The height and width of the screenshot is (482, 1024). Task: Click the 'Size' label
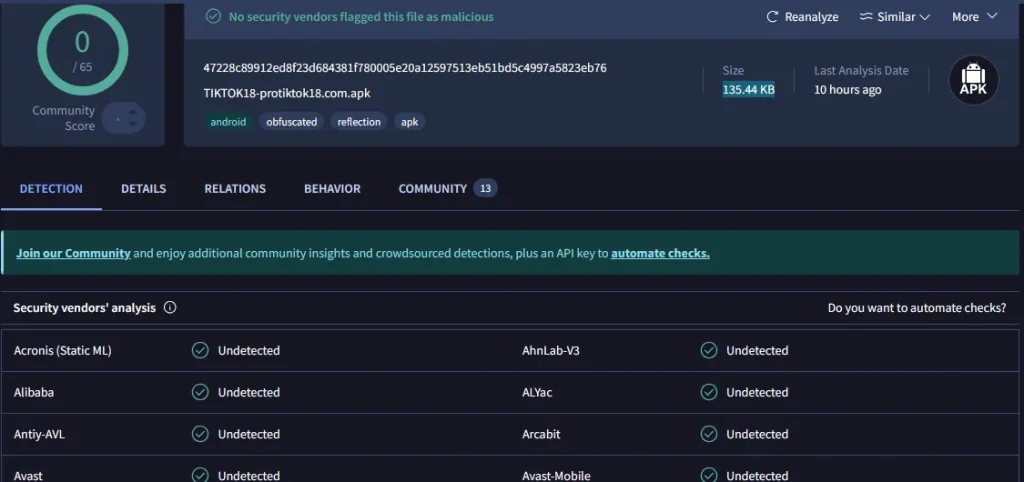733,71
